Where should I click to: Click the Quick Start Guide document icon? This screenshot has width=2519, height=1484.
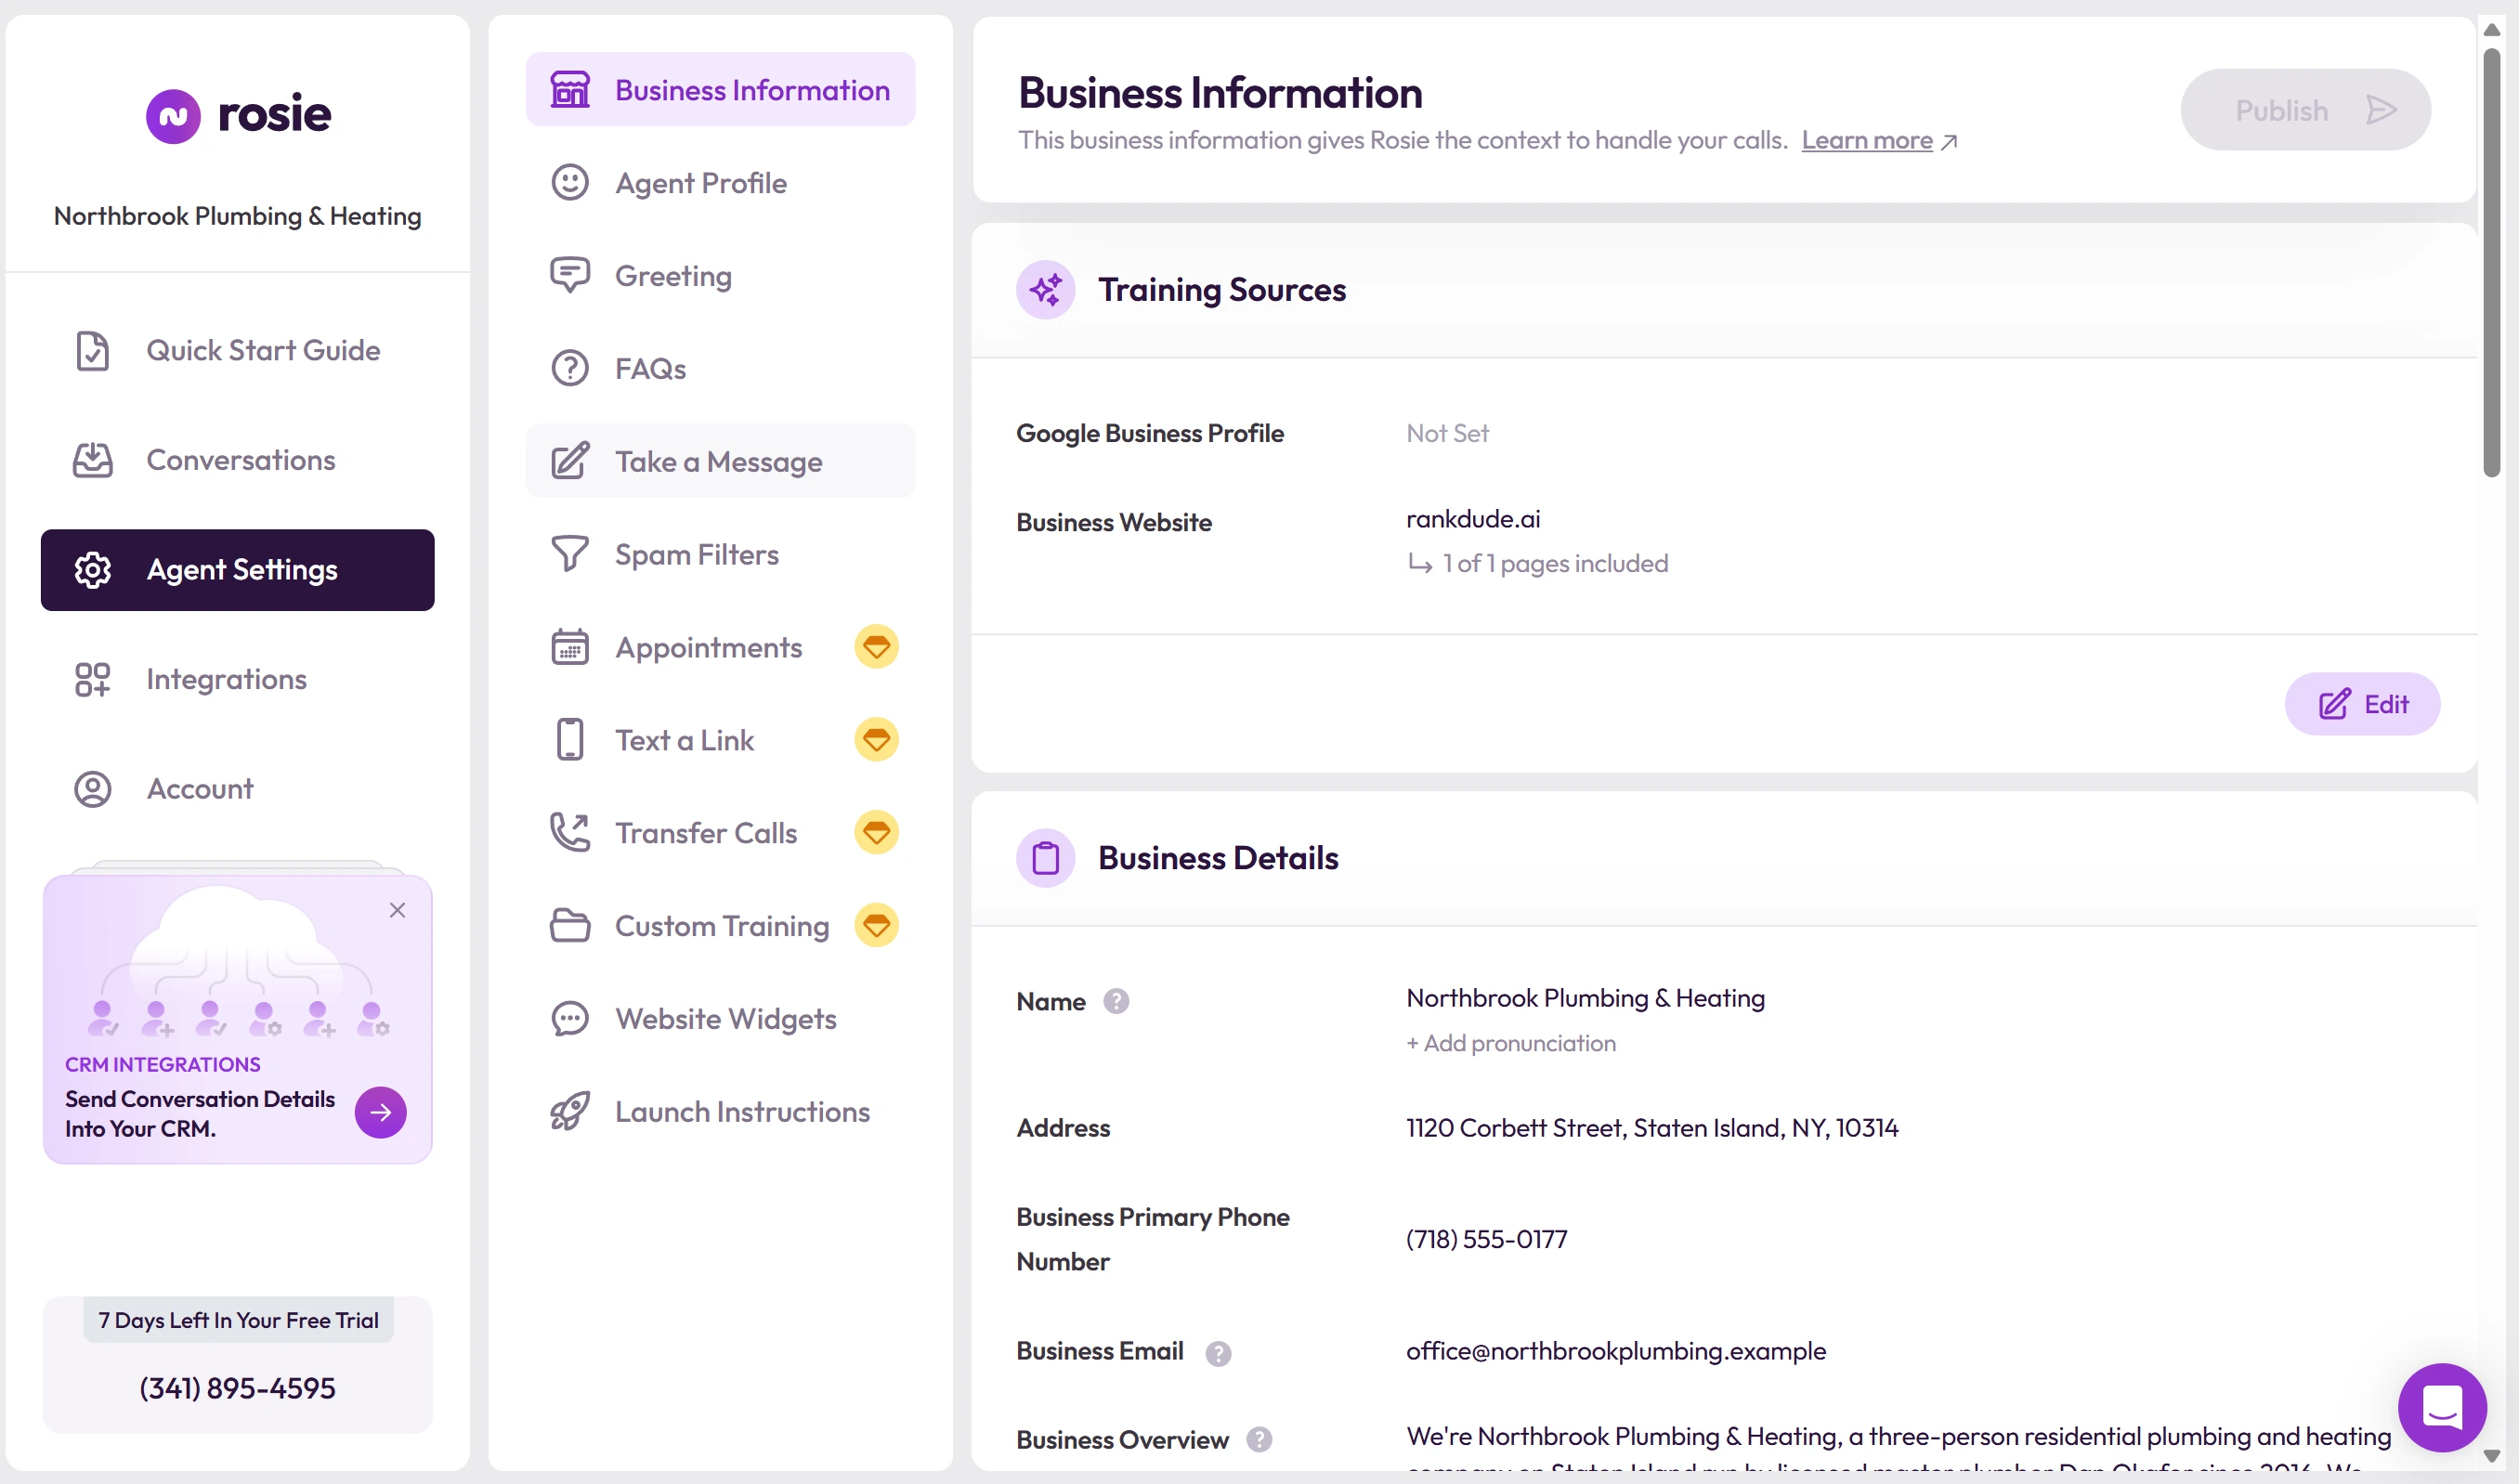(x=93, y=351)
